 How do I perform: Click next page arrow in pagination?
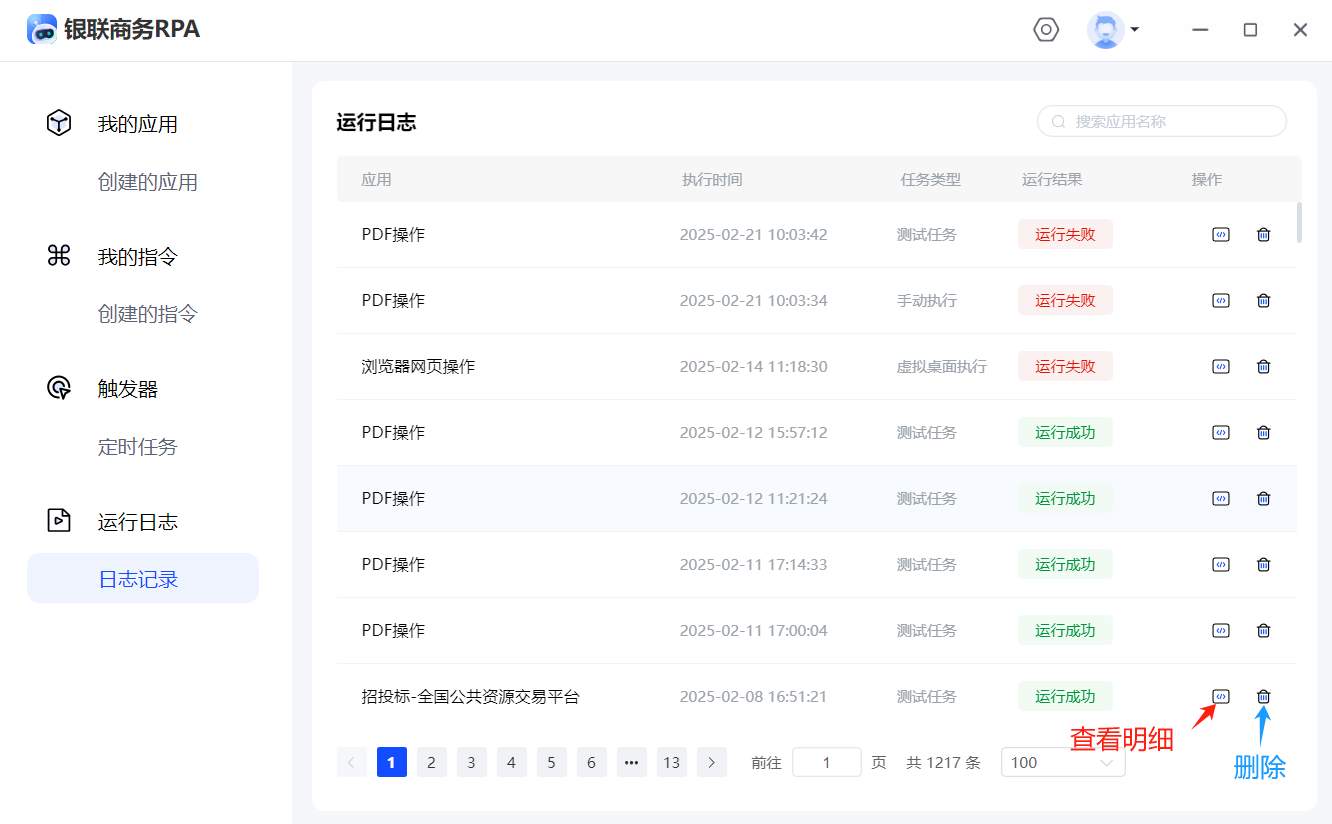tap(711, 763)
